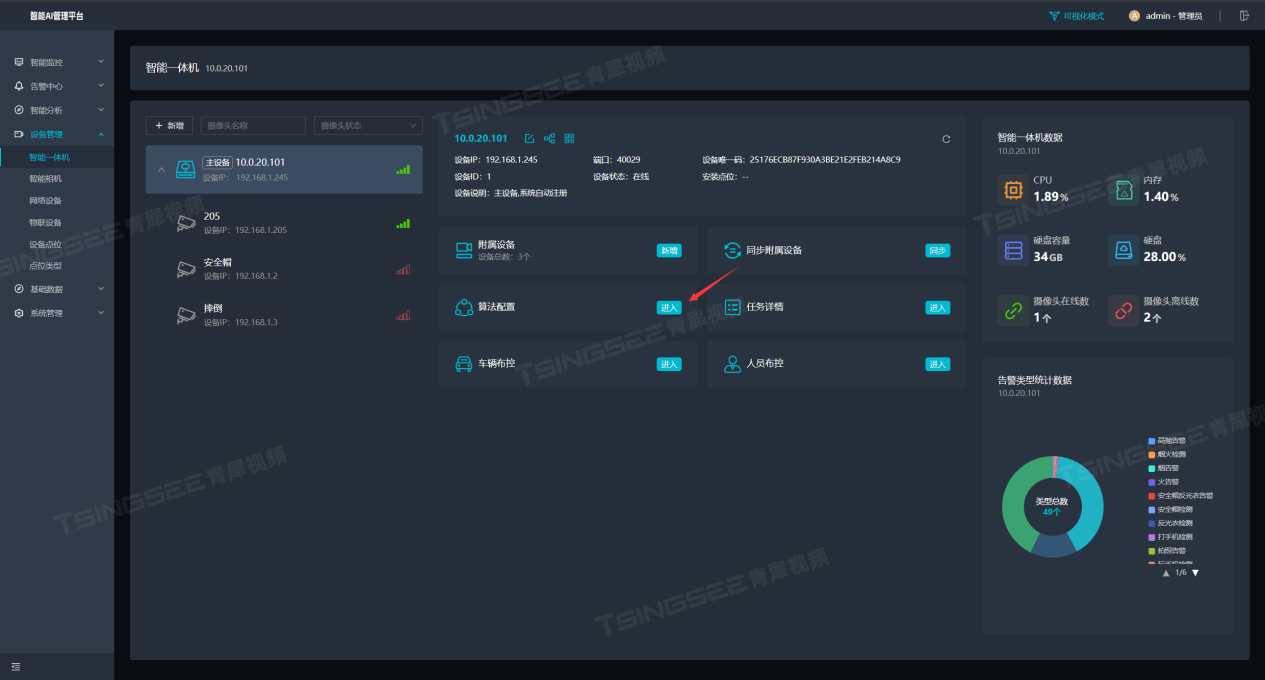Viewport: 1265px width, 680px height.
Task: Click red signal bars of 摔倒
Action: (403, 316)
